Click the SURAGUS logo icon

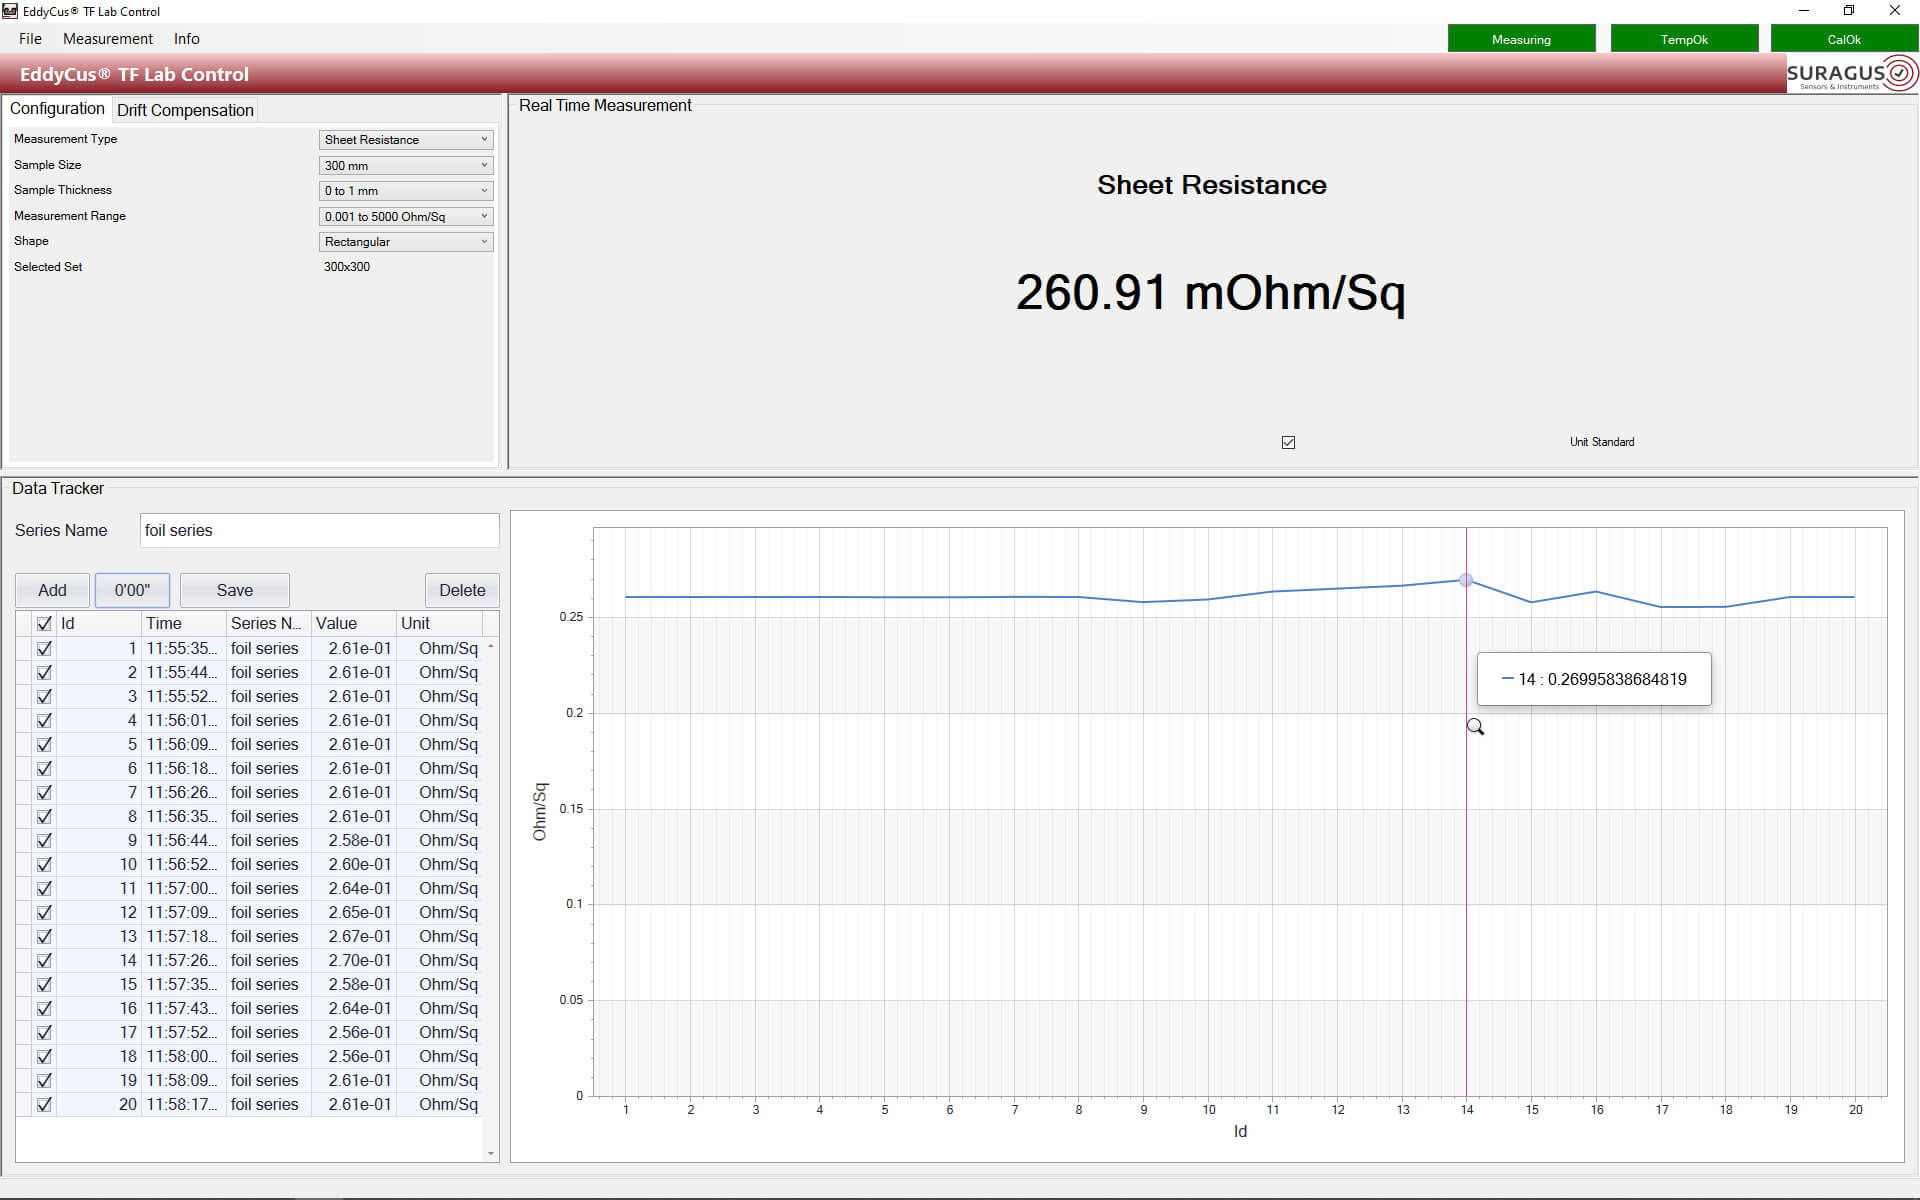(x=1851, y=74)
